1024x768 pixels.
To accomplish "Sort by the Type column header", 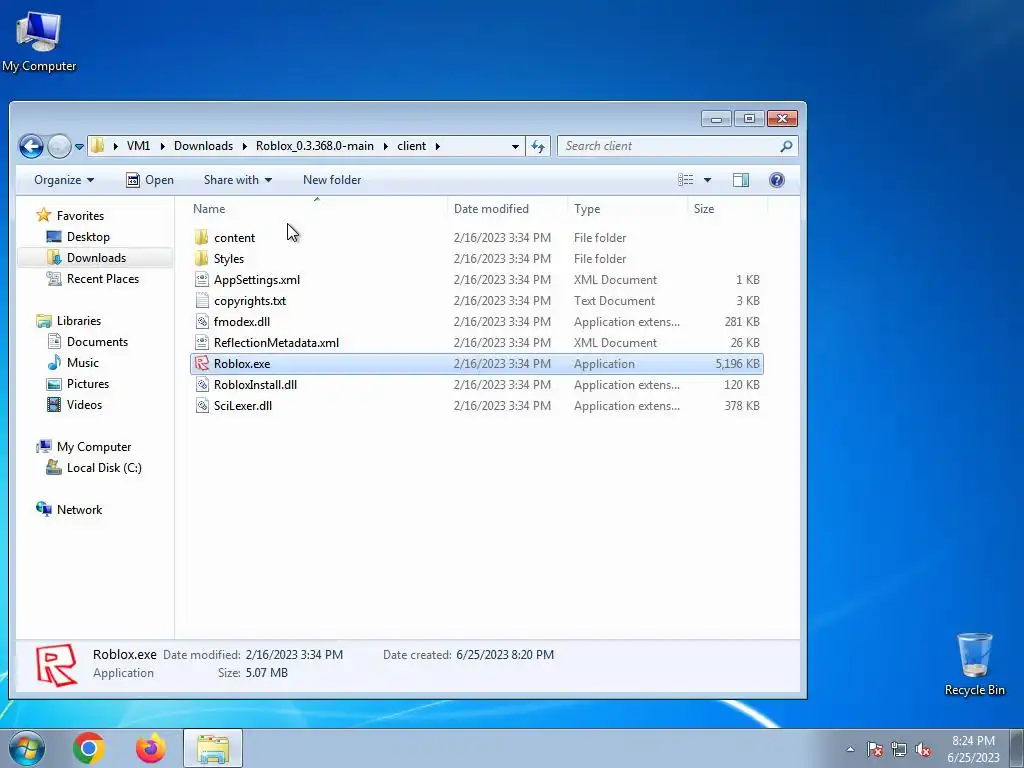I will (x=587, y=209).
